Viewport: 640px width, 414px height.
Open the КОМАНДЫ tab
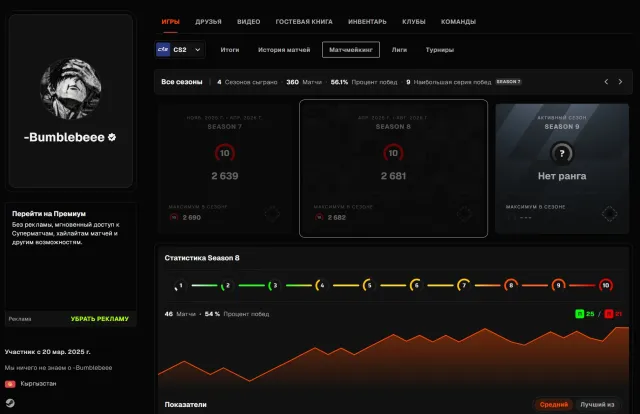pos(458,22)
